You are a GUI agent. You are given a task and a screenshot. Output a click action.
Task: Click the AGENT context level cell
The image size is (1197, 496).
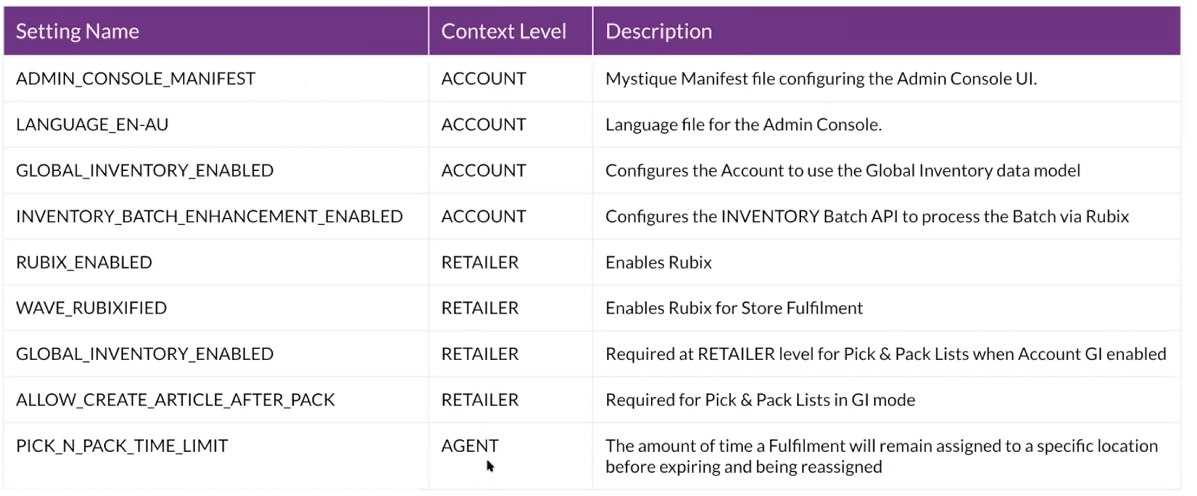pos(469,446)
